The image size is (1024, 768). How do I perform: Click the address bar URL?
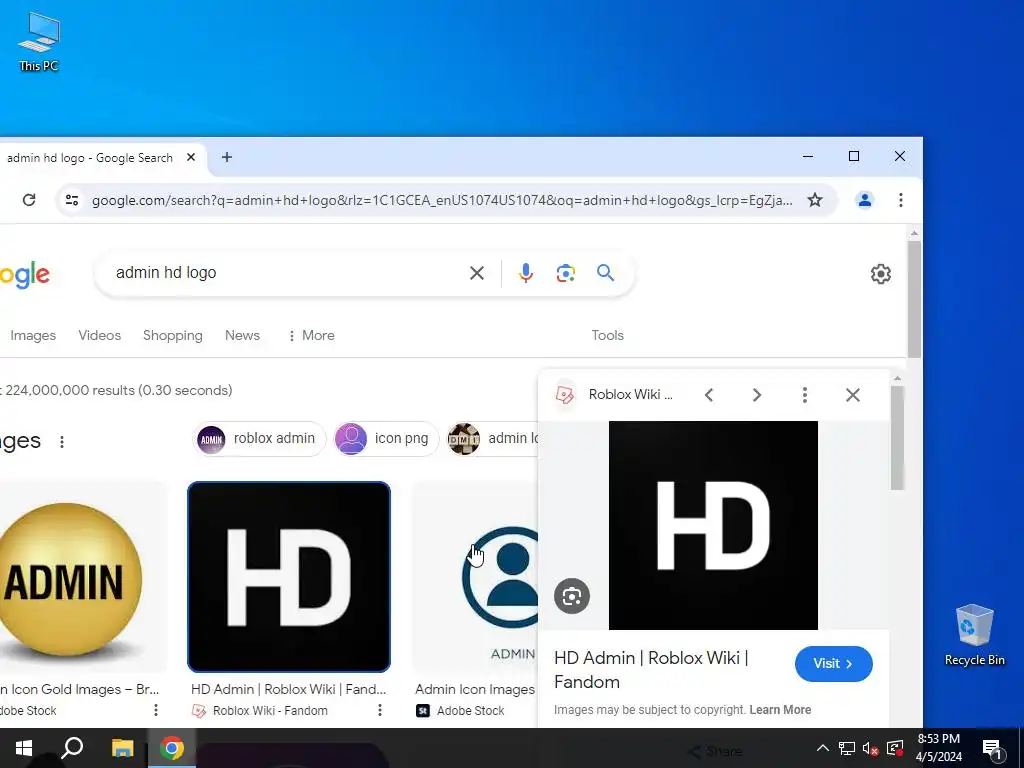click(441, 200)
